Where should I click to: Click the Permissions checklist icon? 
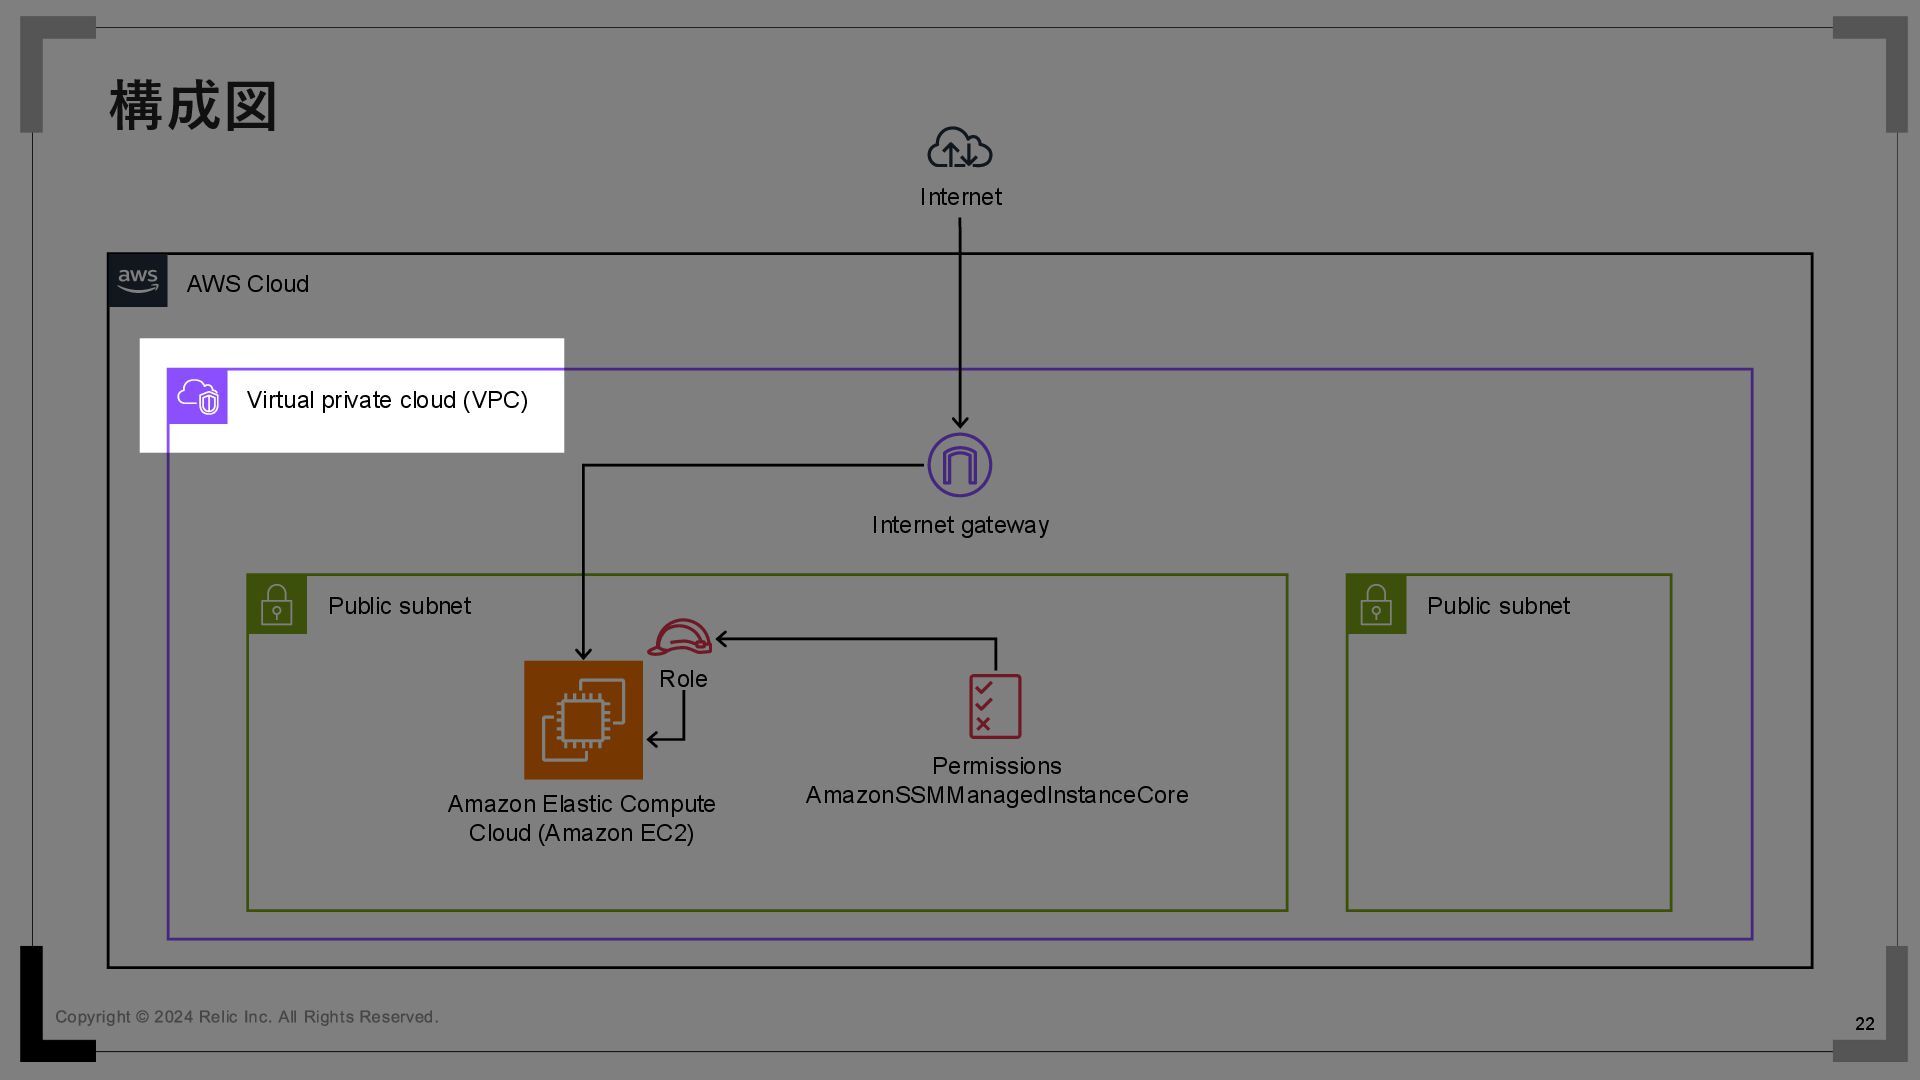pyautogui.click(x=995, y=706)
